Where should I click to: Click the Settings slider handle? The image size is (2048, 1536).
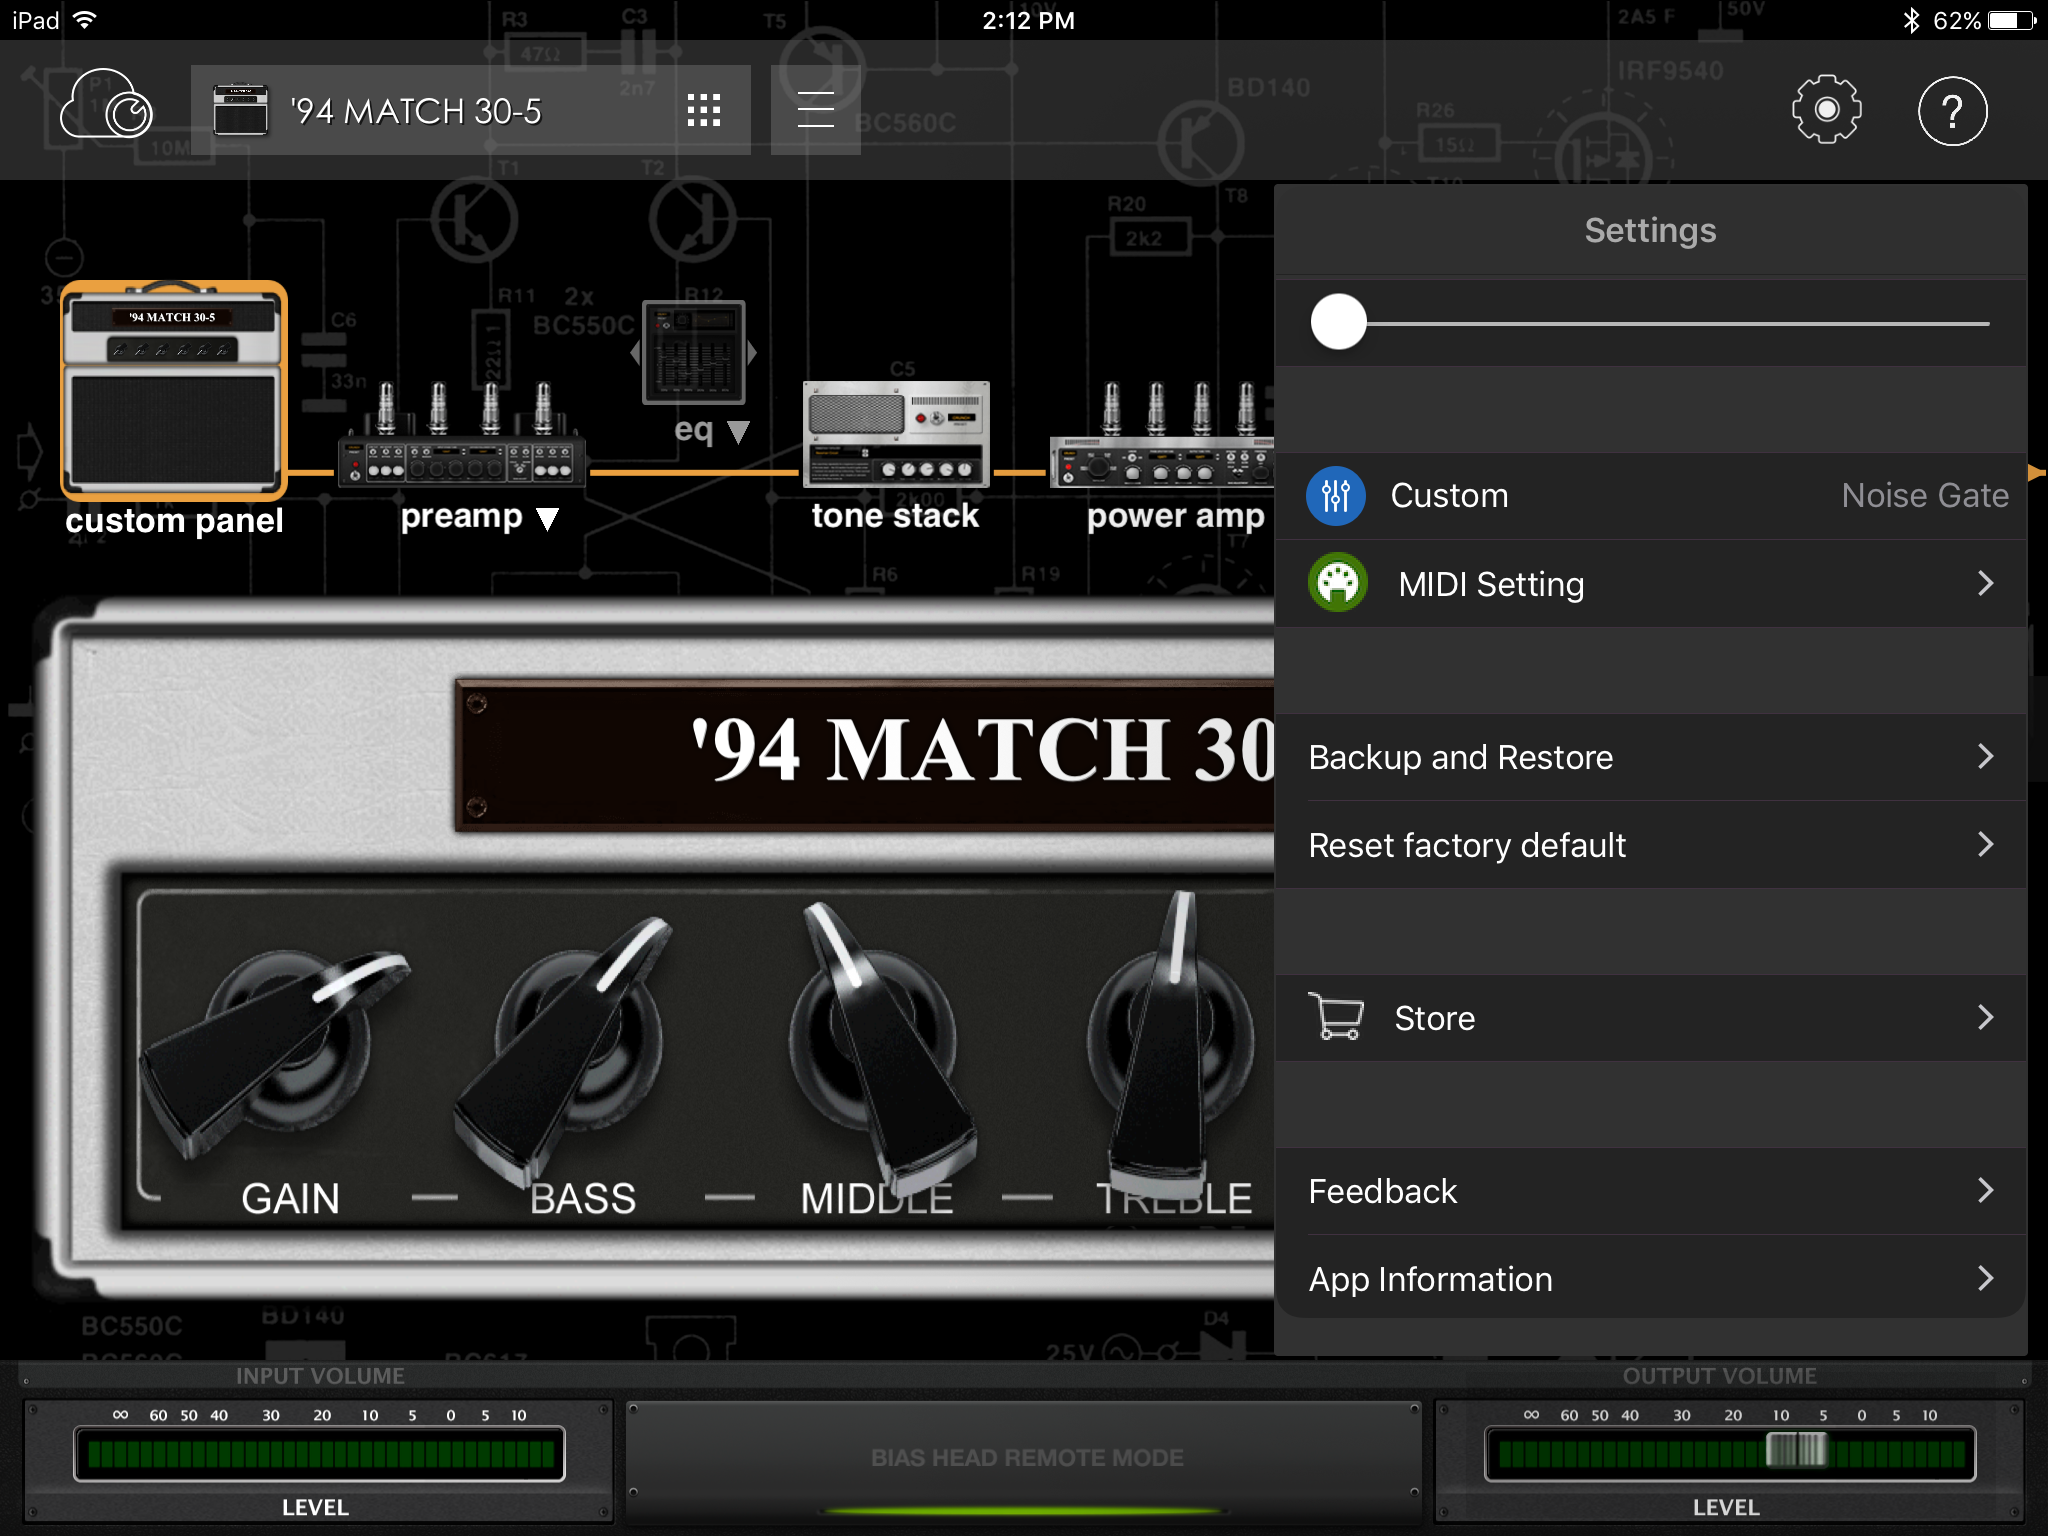1338,322
